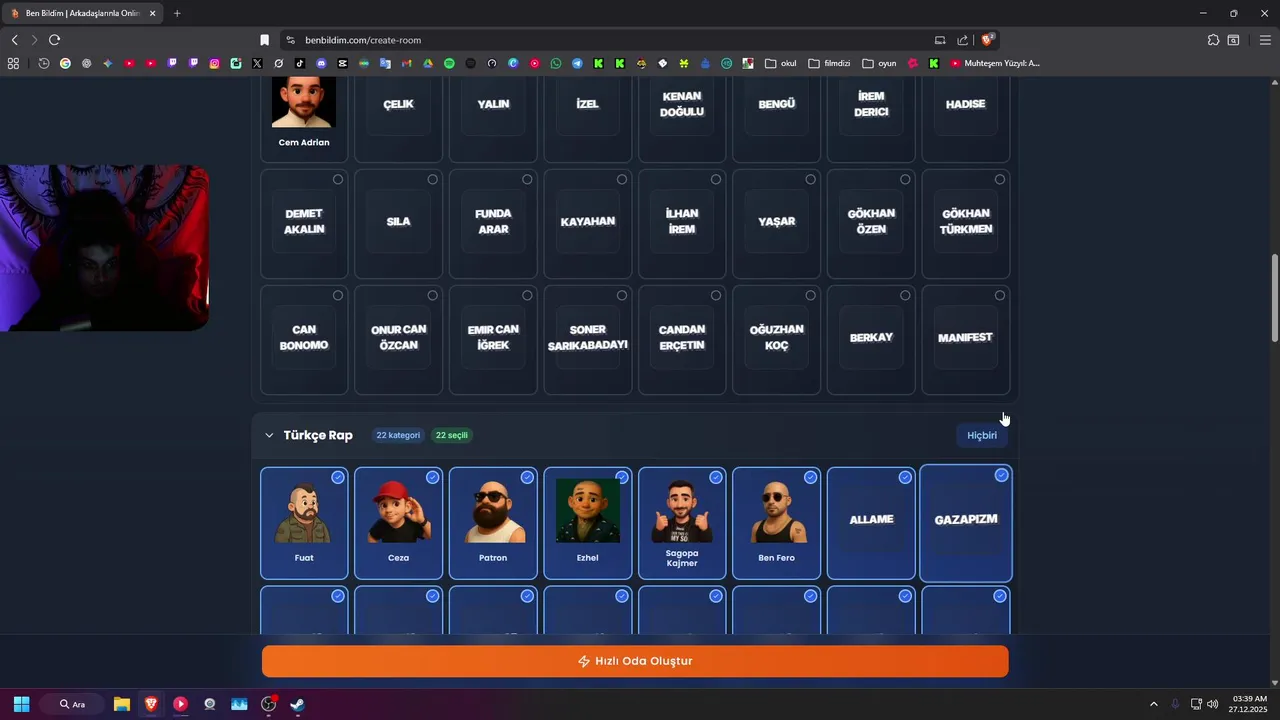
Task: Open browser extensions puzzle icon
Action: pos(1213,40)
